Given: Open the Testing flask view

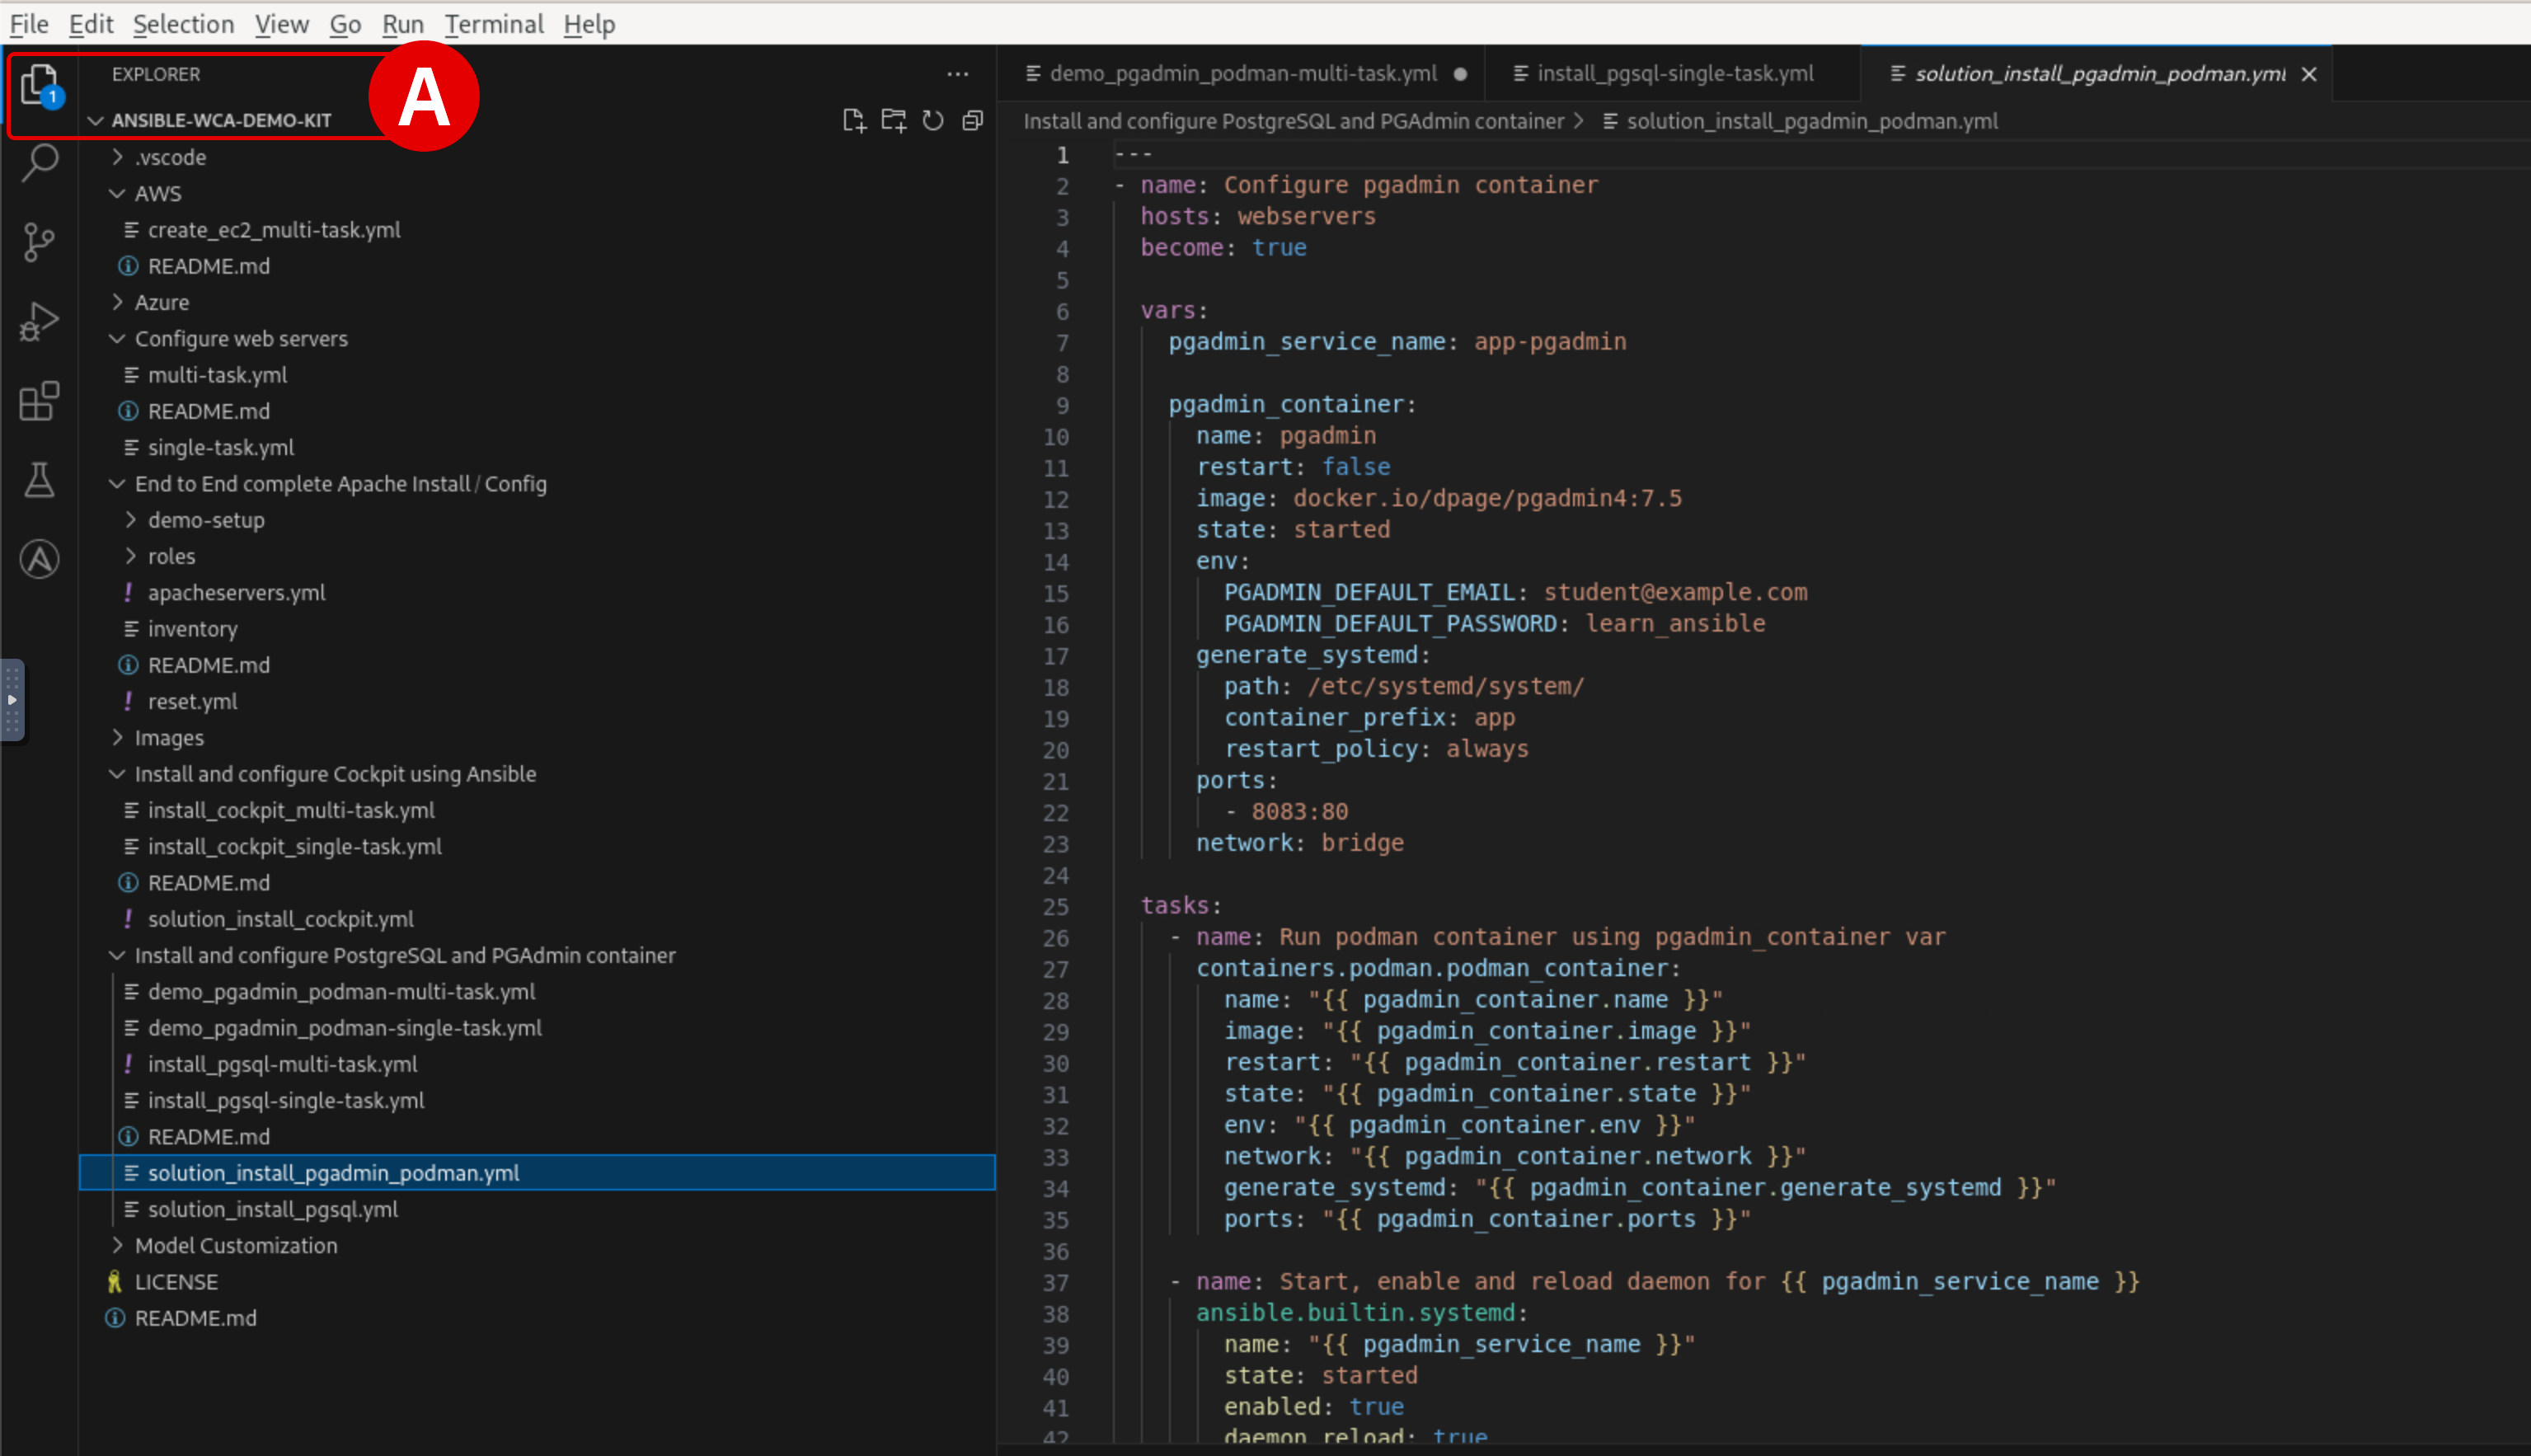Looking at the screenshot, I should pos(40,480).
